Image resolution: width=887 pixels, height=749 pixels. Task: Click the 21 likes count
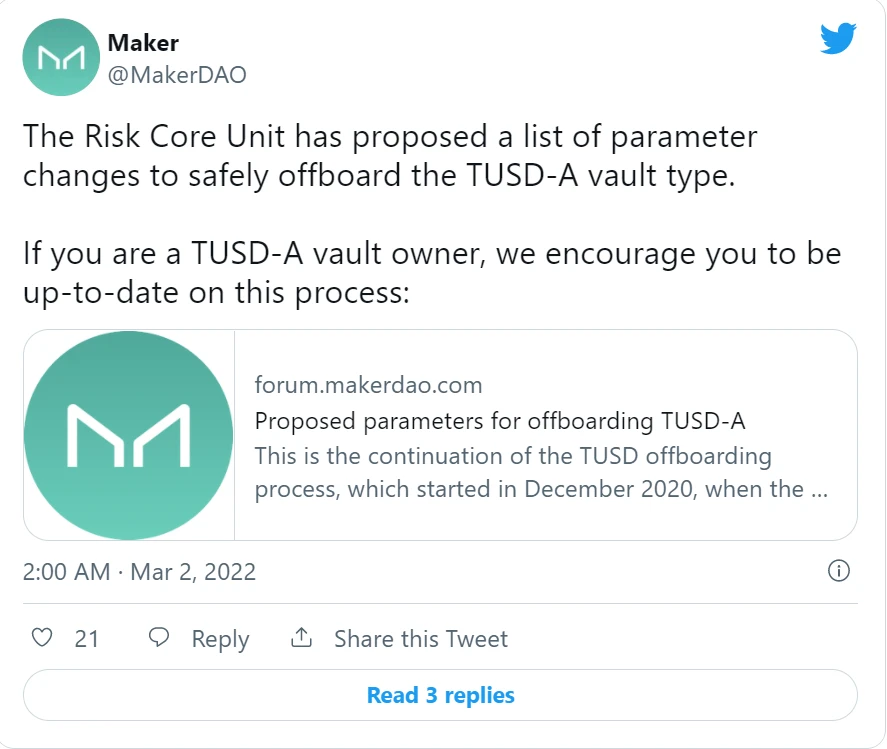pyautogui.click(x=87, y=639)
